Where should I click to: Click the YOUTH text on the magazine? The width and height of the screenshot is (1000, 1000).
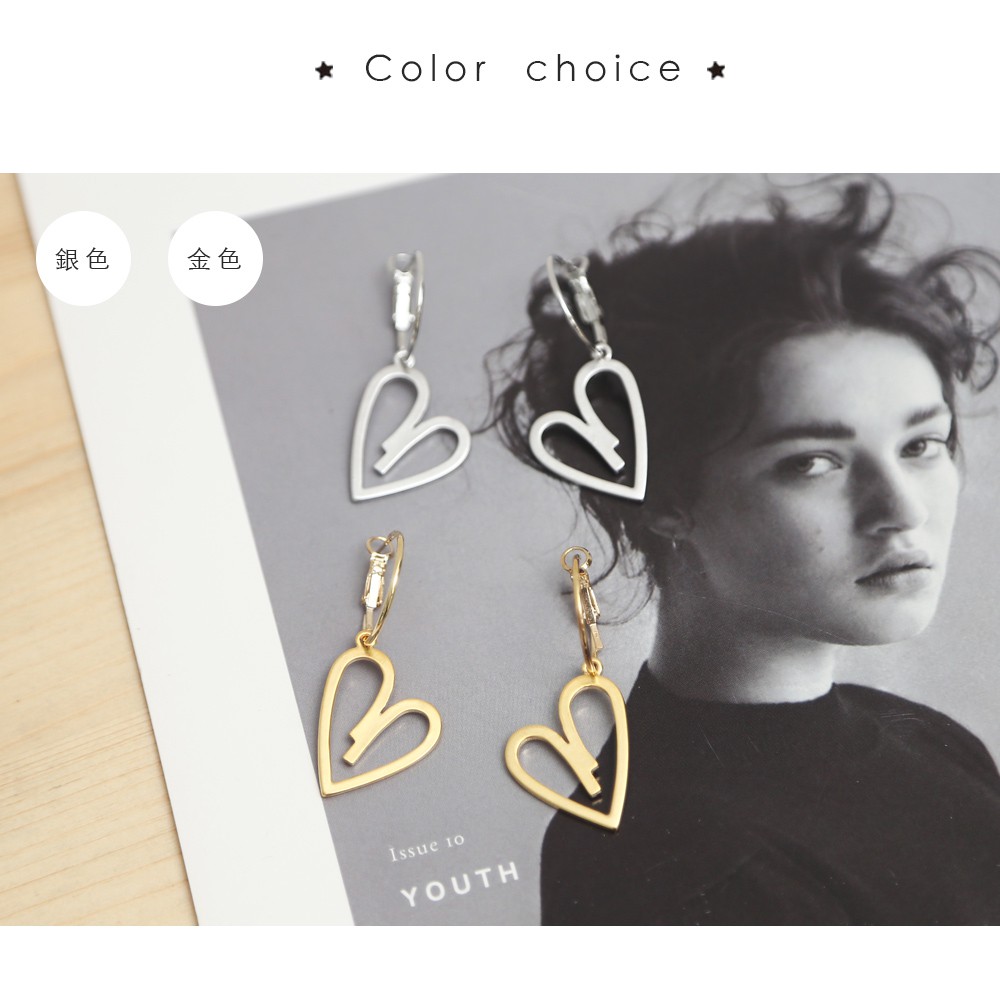pos(460,885)
